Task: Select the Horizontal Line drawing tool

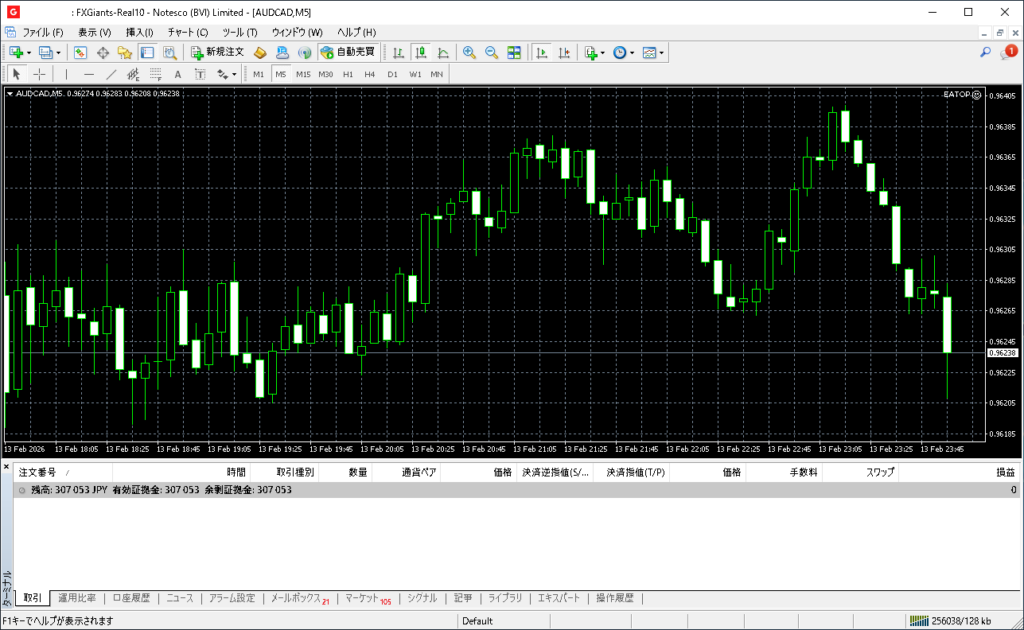Action: click(89, 74)
